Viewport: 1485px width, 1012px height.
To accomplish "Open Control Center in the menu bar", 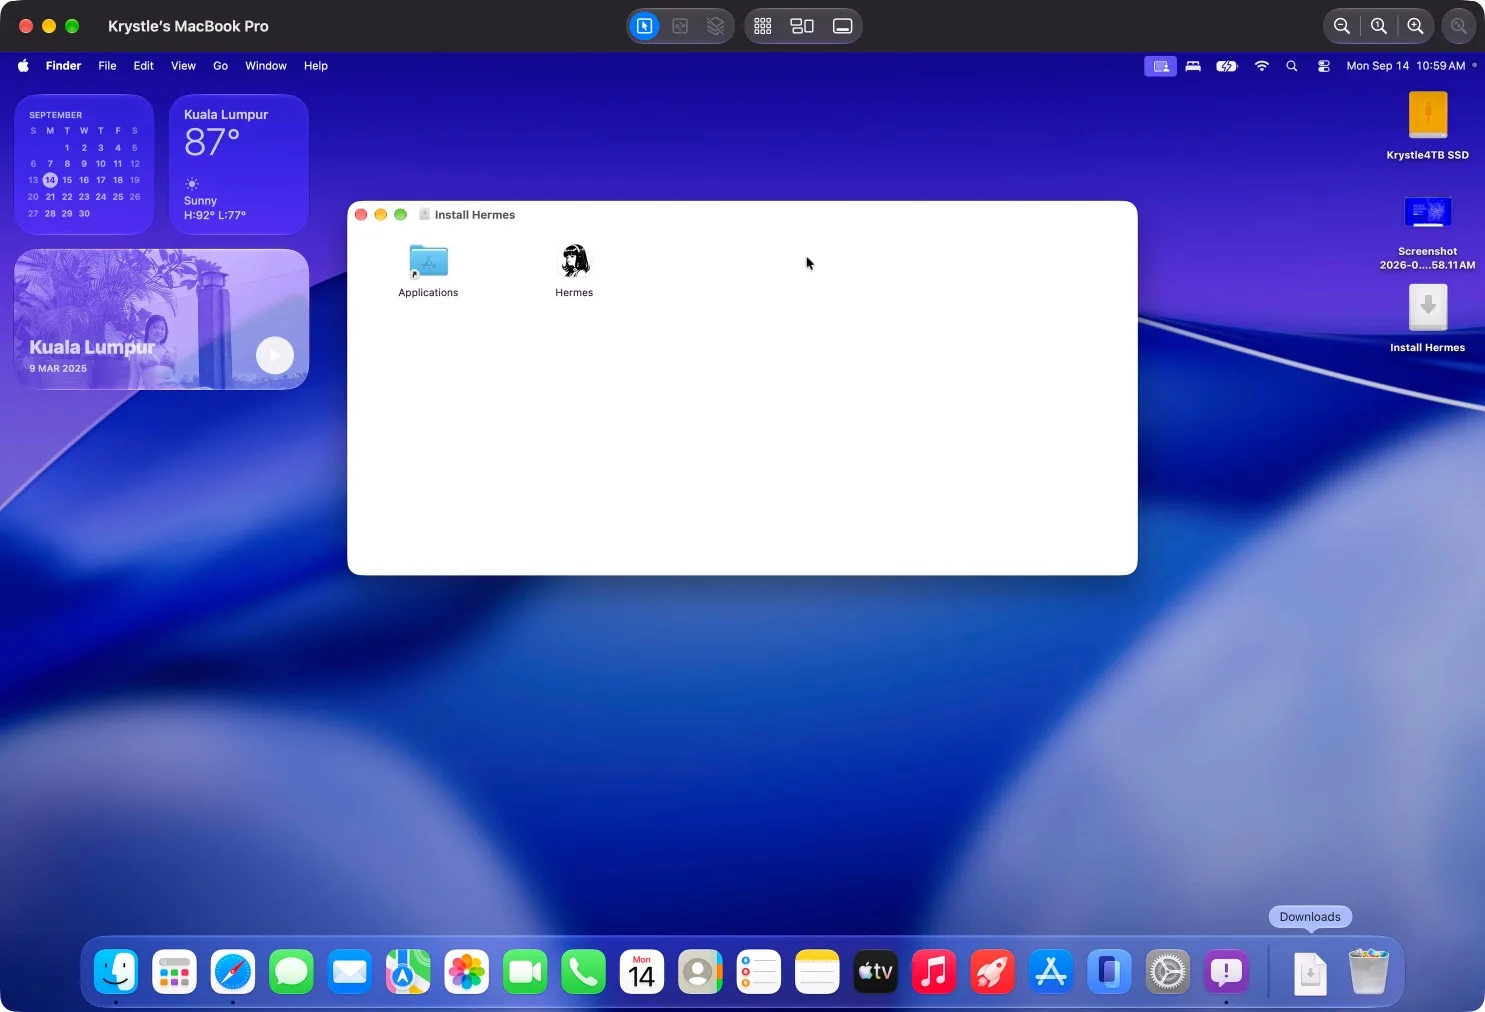I will tap(1323, 66).
